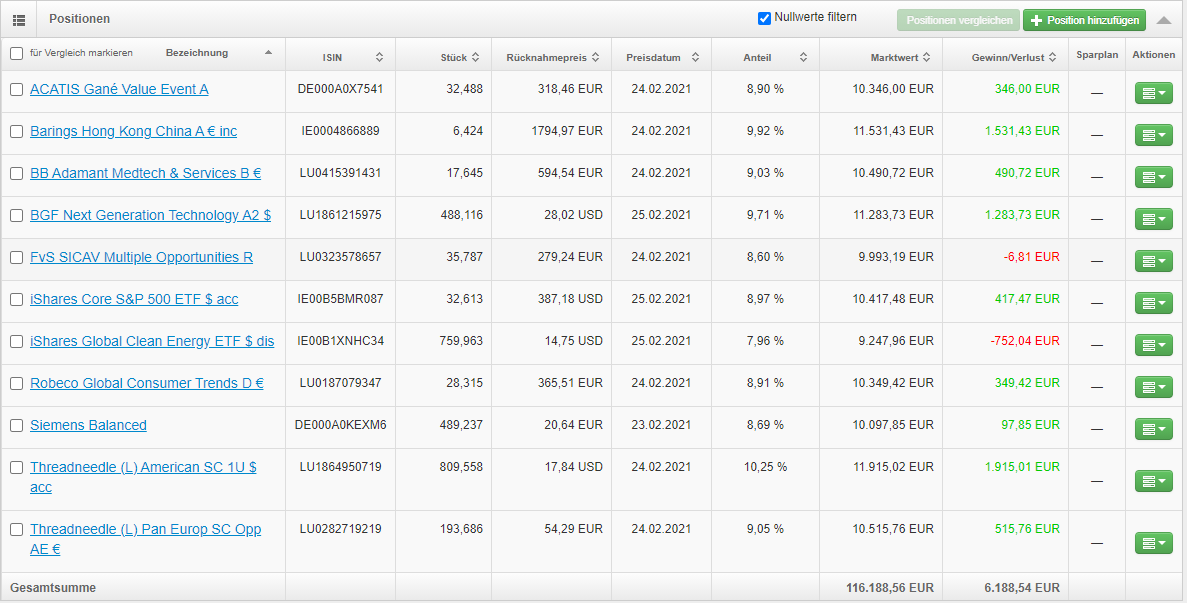Sort by Rücknahmepreis column arrows

click(596, 58)
